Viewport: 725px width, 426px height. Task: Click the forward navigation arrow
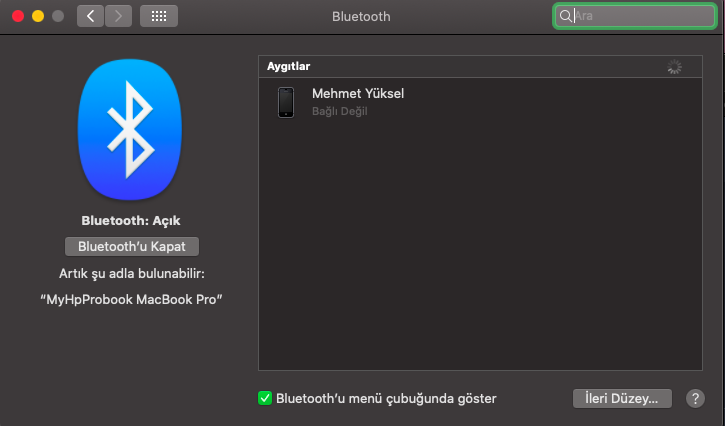coord(119,17)
